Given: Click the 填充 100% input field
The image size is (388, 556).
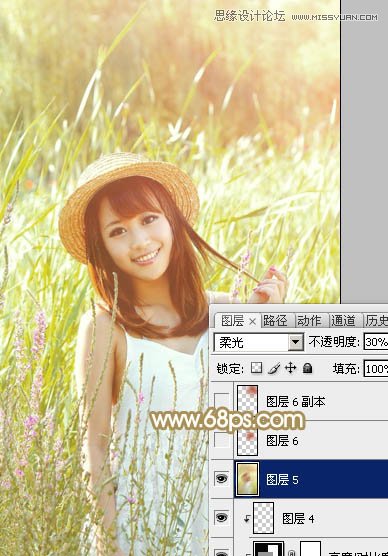Looking at the screenshot, I should [376, 369].
